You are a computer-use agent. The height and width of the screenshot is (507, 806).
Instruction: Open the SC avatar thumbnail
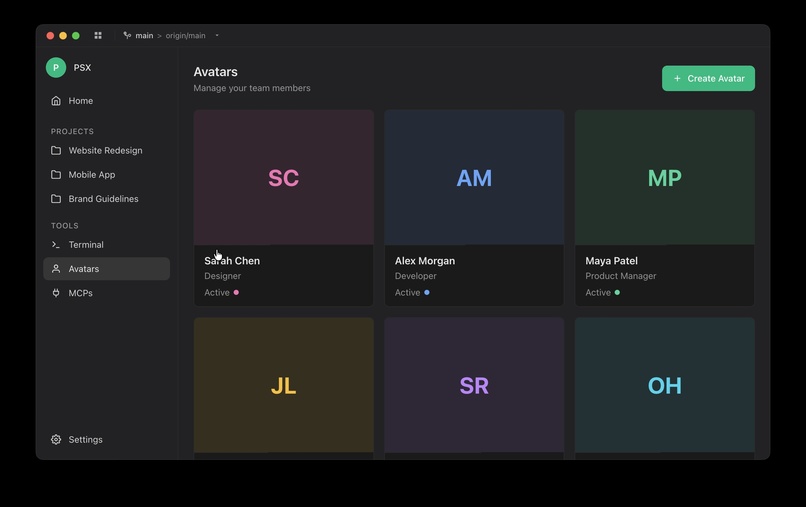click(284, 177)
